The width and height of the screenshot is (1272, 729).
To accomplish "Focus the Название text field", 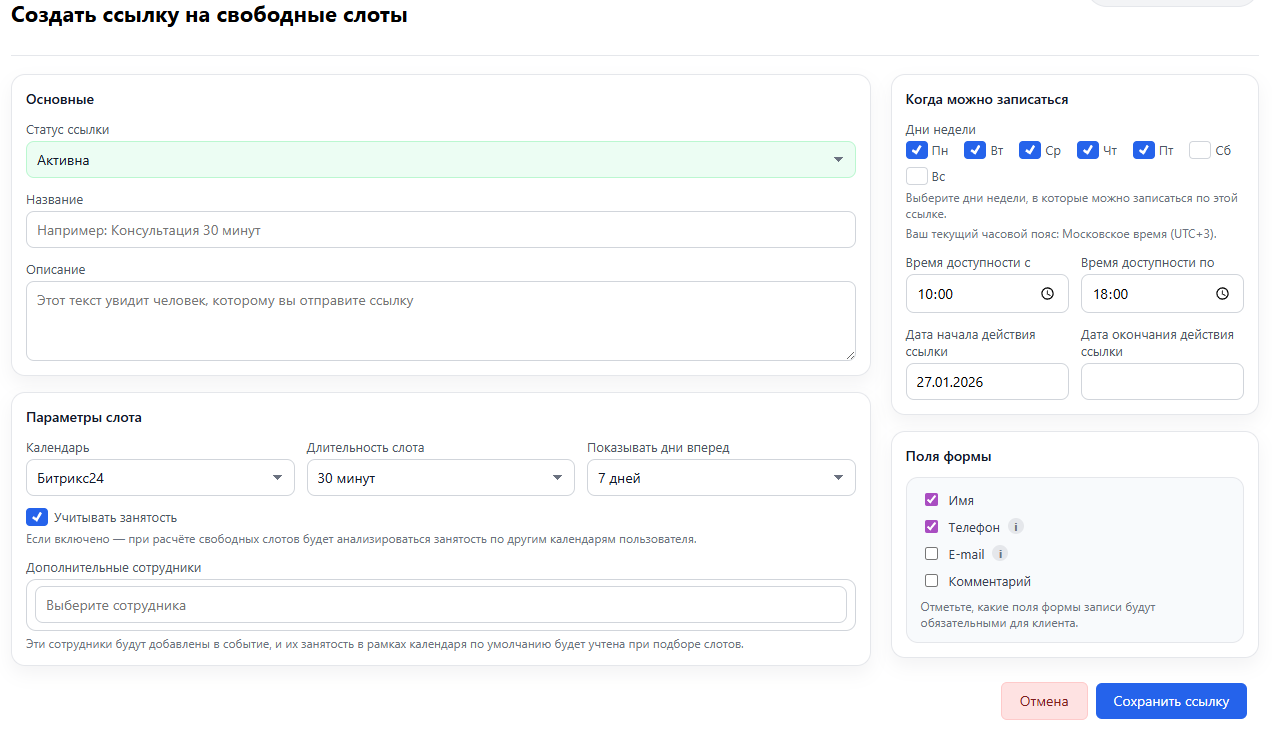I will click(440, 230).
